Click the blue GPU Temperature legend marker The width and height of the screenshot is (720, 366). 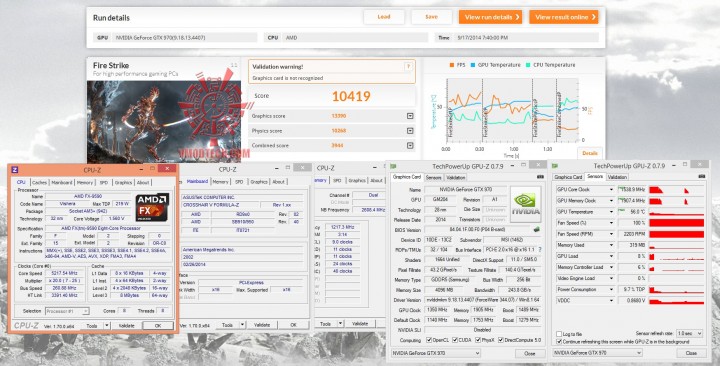coord(473,65)
